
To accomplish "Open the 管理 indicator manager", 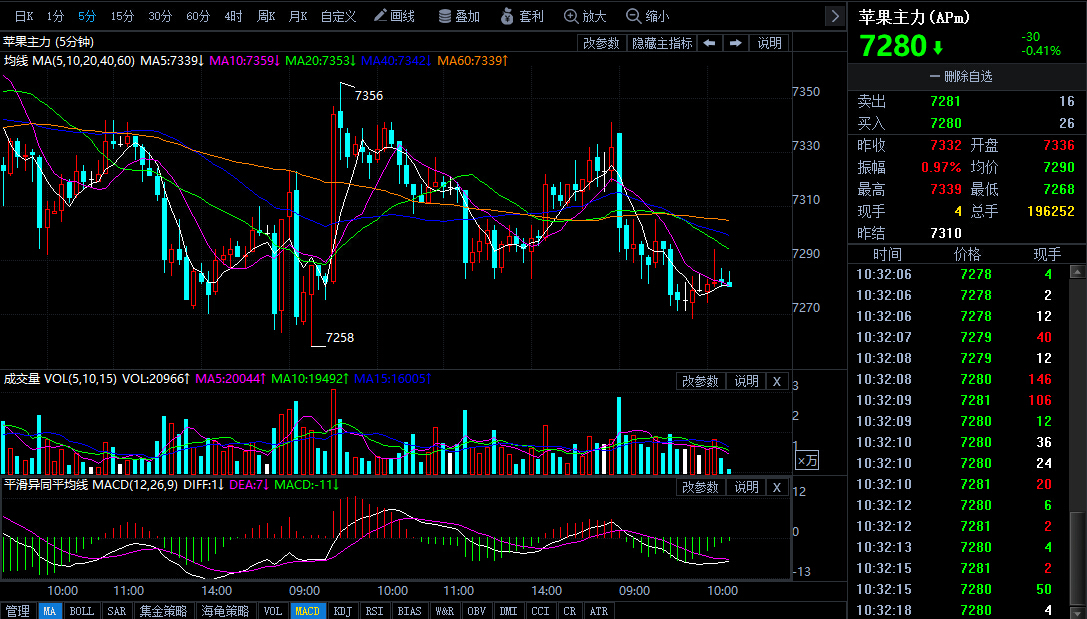I will (17, 611).
